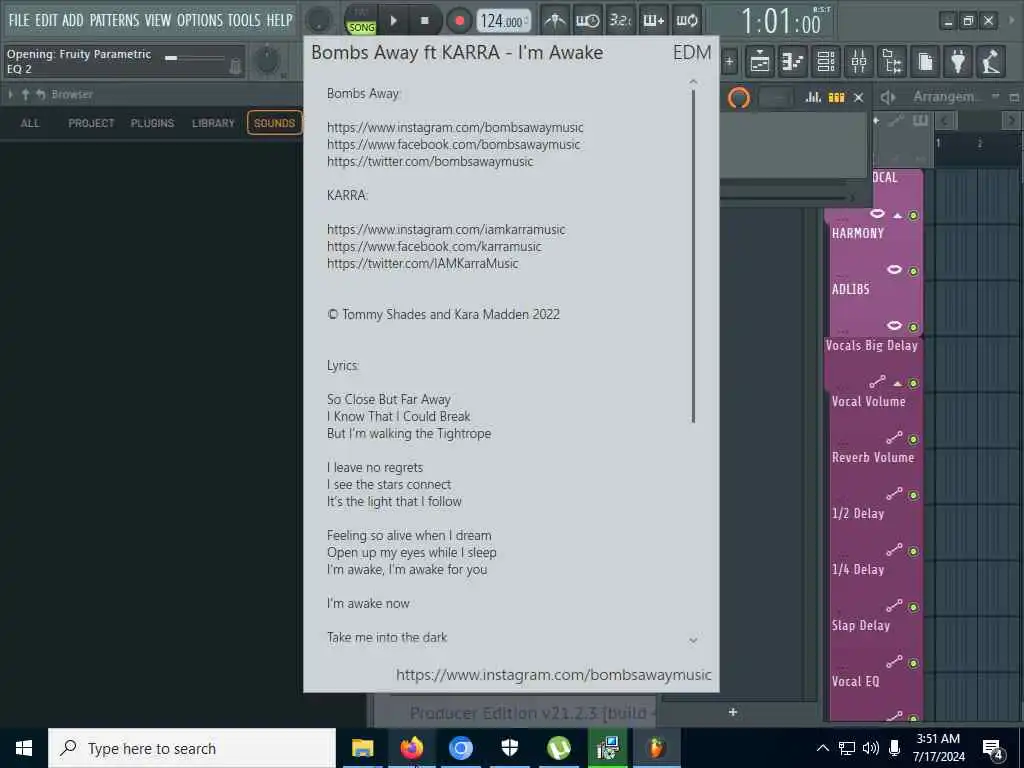Navigate playlist right with the arrow button
Screen dimensions: 1024x768
click(x=1012, y=120)
